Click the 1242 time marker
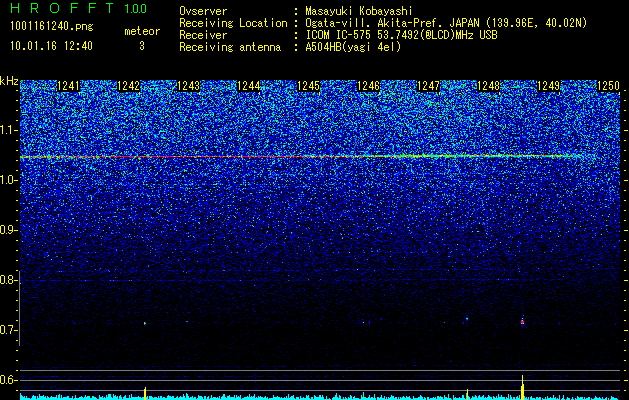This screenshot has height=400, width=629. tap(128, 86)
